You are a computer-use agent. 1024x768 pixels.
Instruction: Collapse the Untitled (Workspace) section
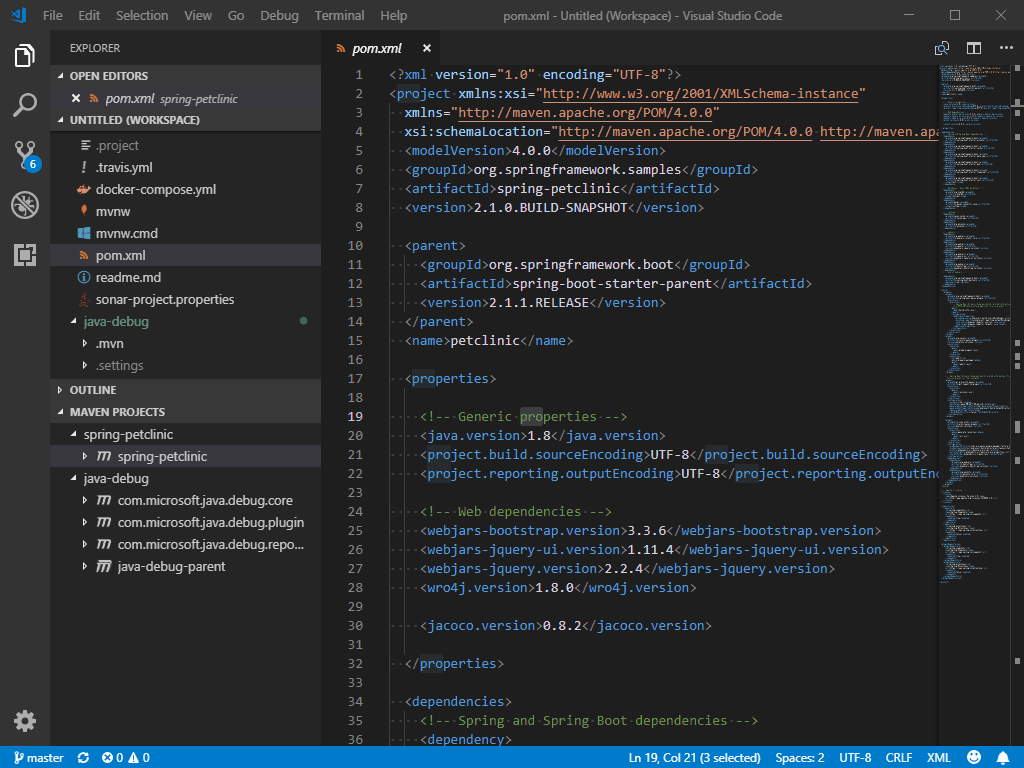click(x=185, y=120)
